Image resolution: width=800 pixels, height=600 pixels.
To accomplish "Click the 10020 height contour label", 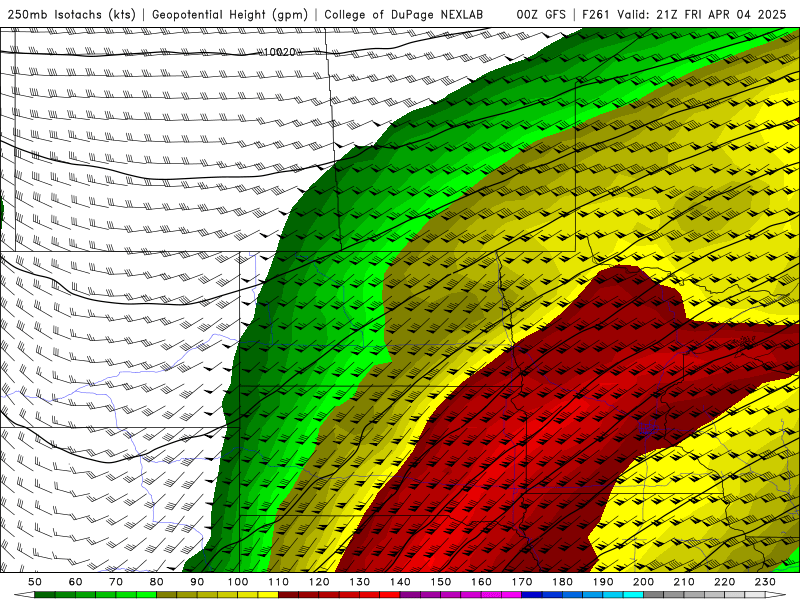I will coord(279,52).
